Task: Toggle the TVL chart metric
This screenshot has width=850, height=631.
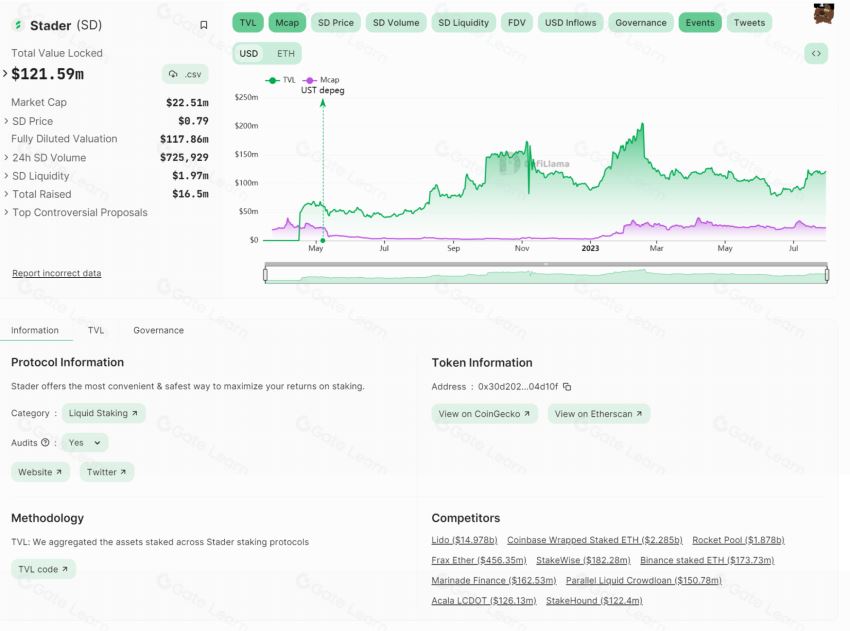Action: 248,23
